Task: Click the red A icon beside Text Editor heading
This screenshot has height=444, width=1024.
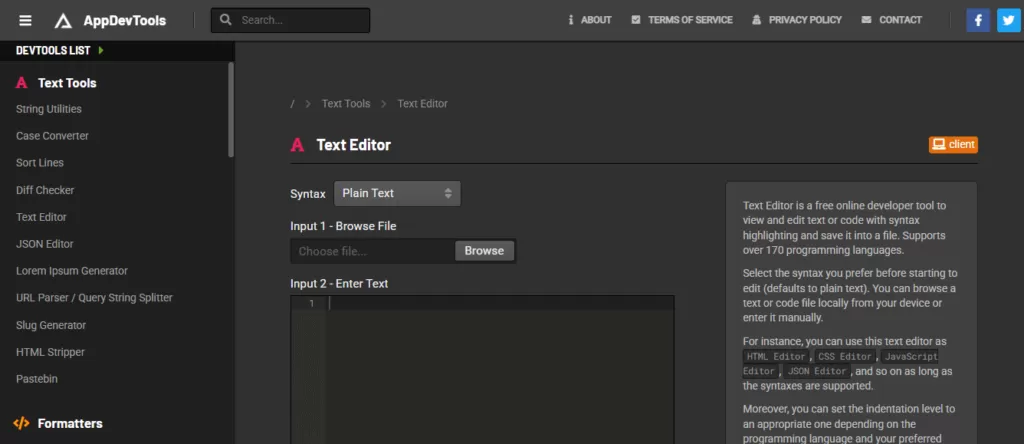Action: click(x=297, y=145)
